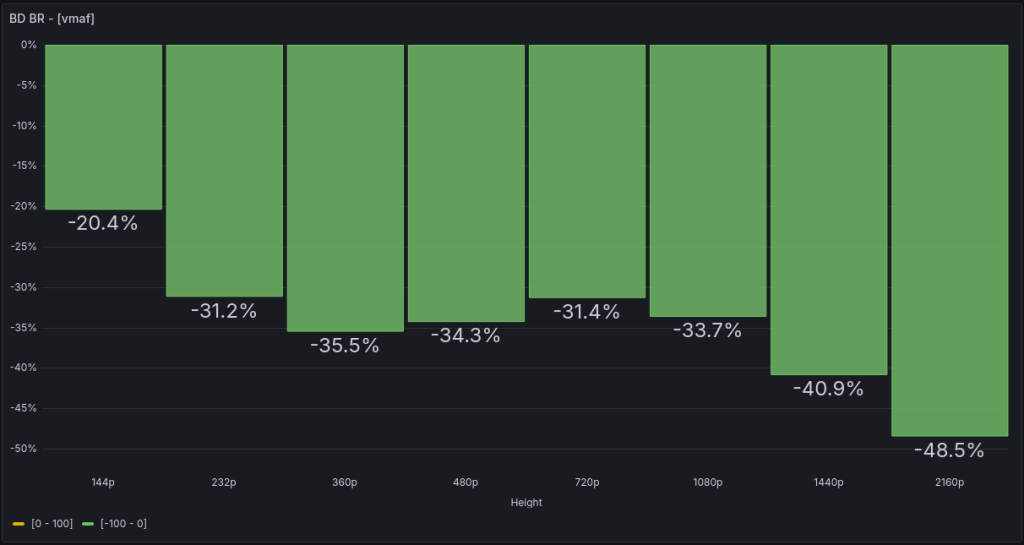Image resolution: width=1024 pixels, height=545 pixels.
Task: Click the green legend swatch for [-100 - 0]
Action: point(88,524)
